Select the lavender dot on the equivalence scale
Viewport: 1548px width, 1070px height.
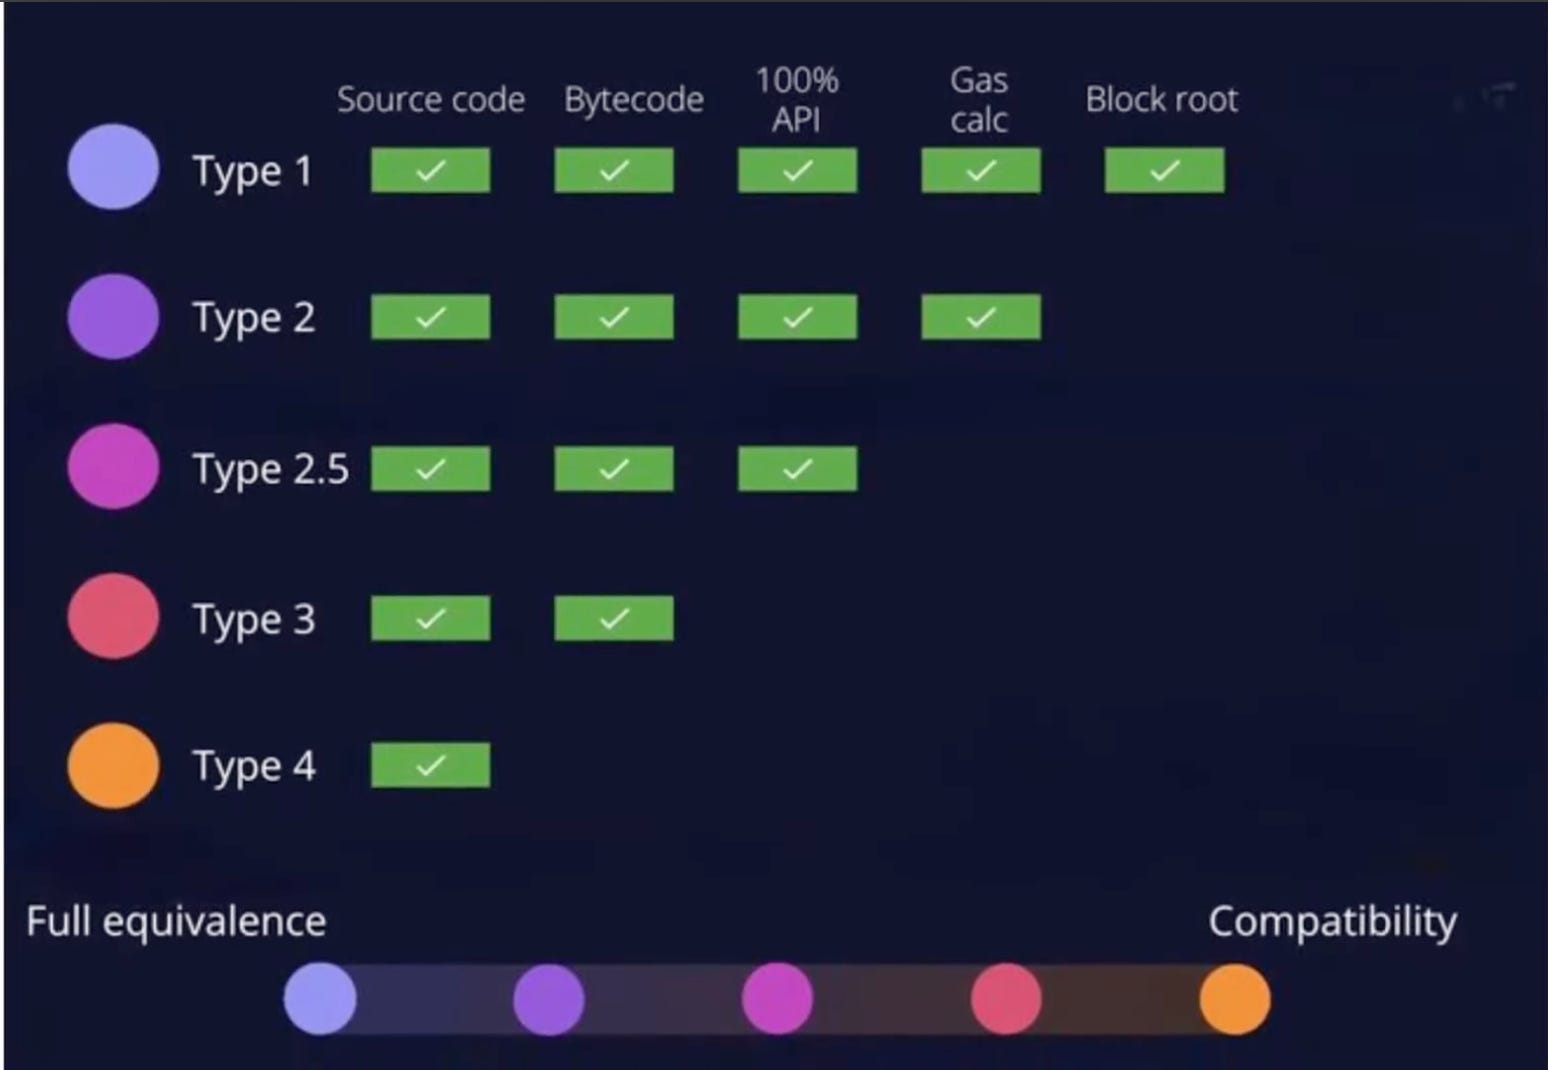[x=320, y=999]
